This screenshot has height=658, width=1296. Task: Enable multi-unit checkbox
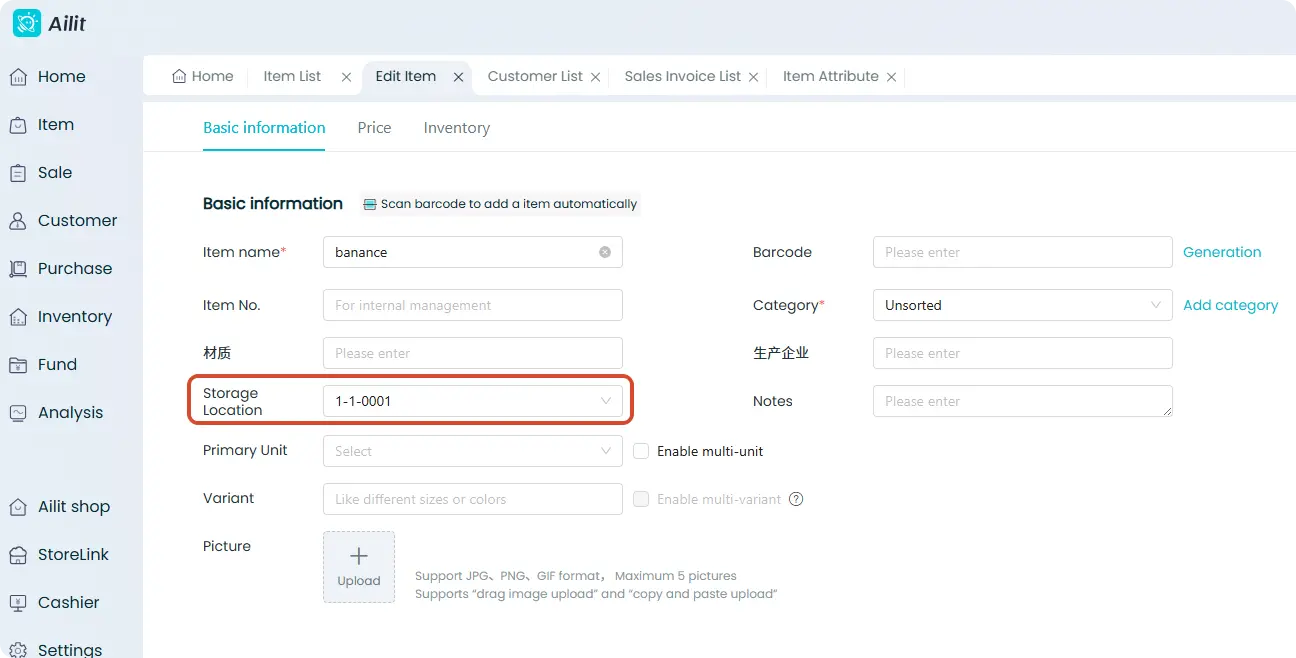pyautogui.click(x=641, y=451)
